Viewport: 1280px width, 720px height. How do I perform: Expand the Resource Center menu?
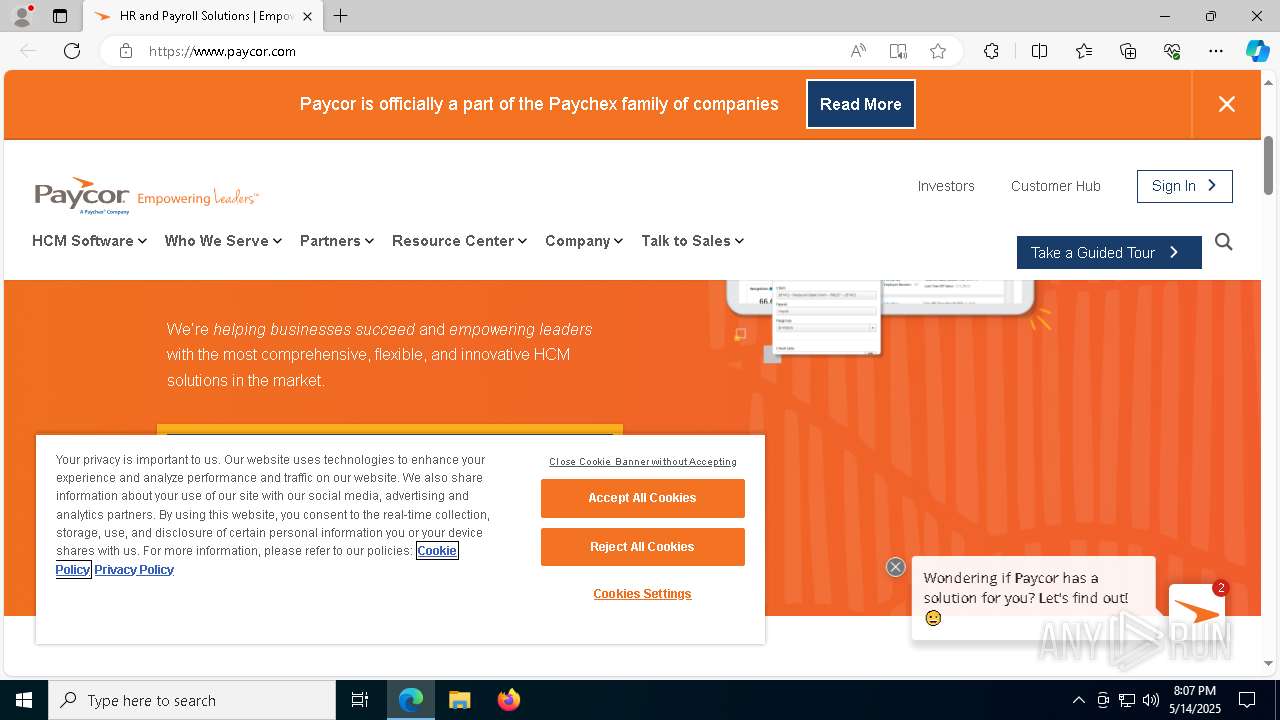[459, 241]
